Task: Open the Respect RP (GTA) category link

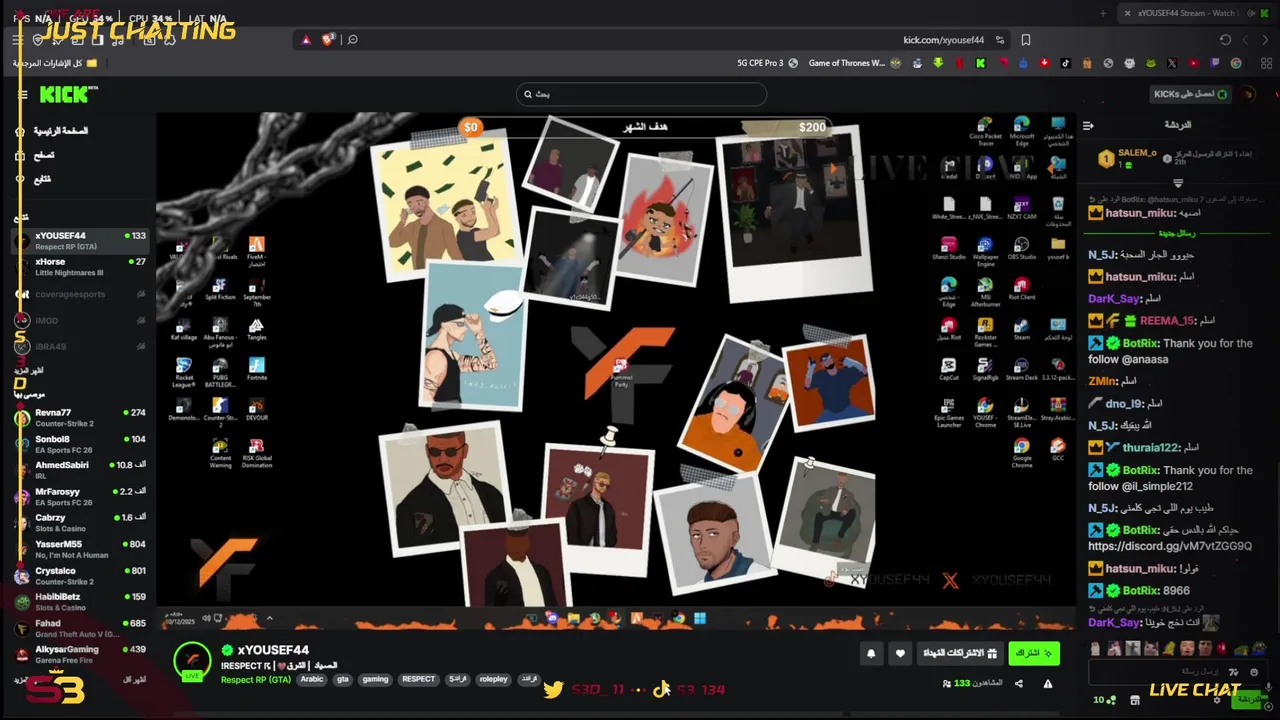Action: pyautogui.click(x=256, y=680)
